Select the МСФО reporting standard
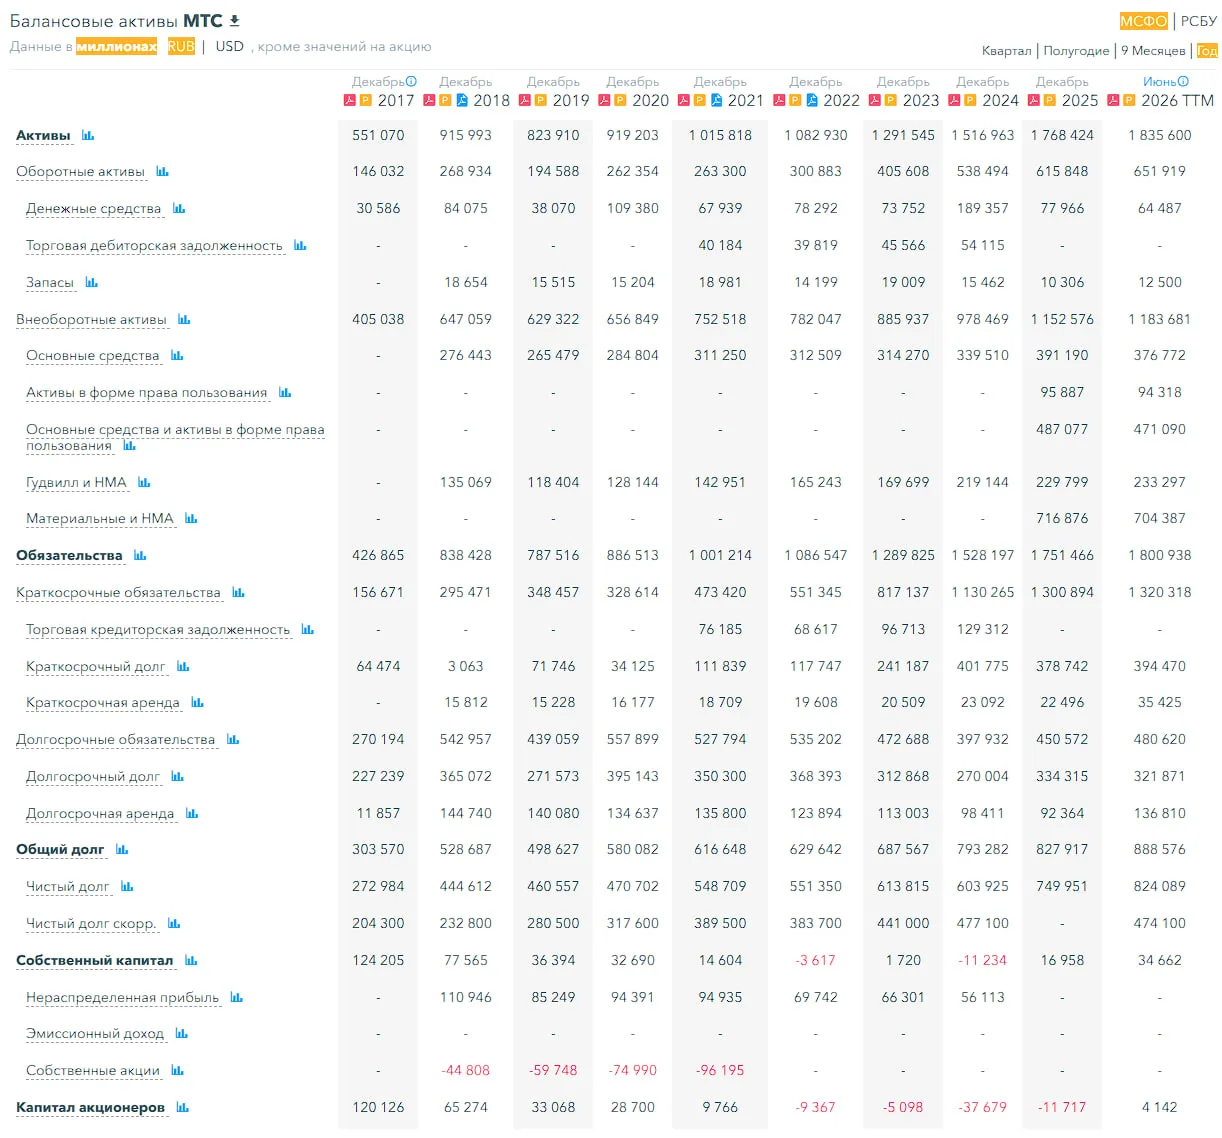 [1144, 21]
